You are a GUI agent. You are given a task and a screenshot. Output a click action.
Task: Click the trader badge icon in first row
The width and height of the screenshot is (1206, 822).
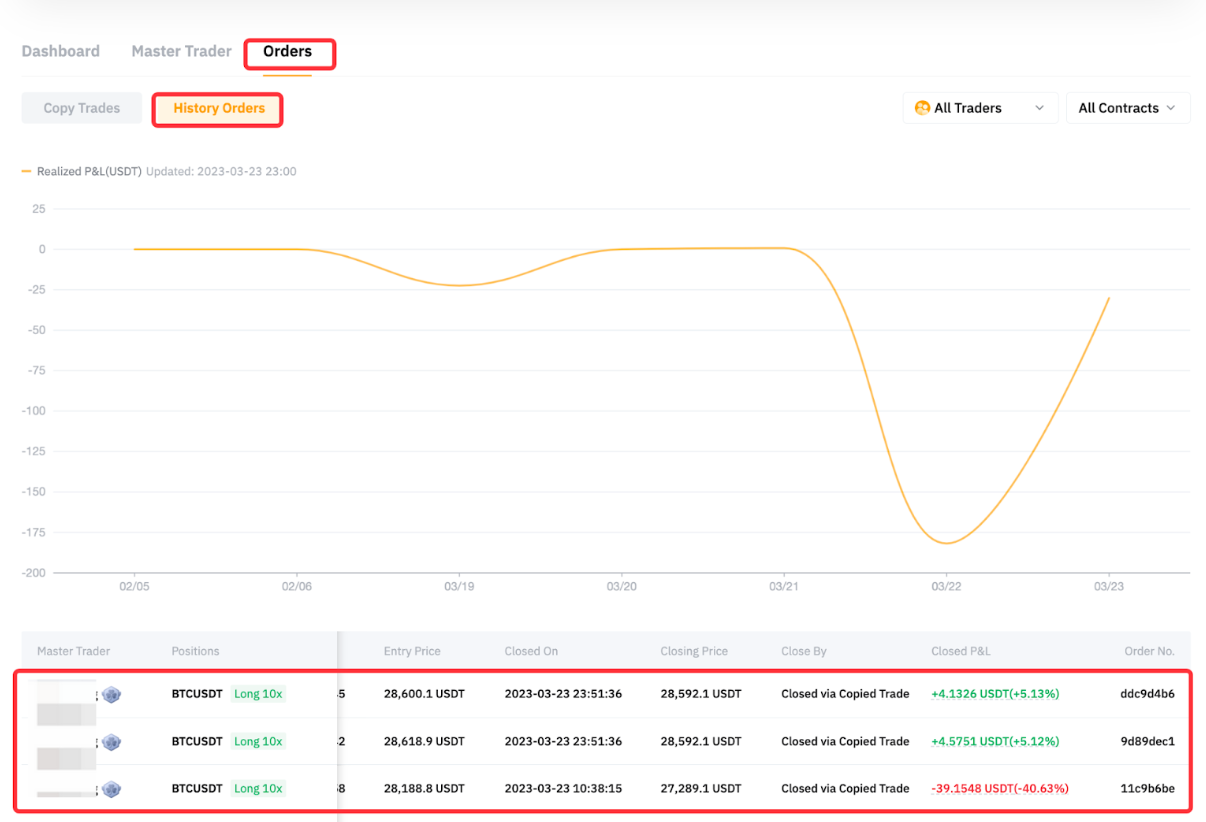(x=111, y=694)
